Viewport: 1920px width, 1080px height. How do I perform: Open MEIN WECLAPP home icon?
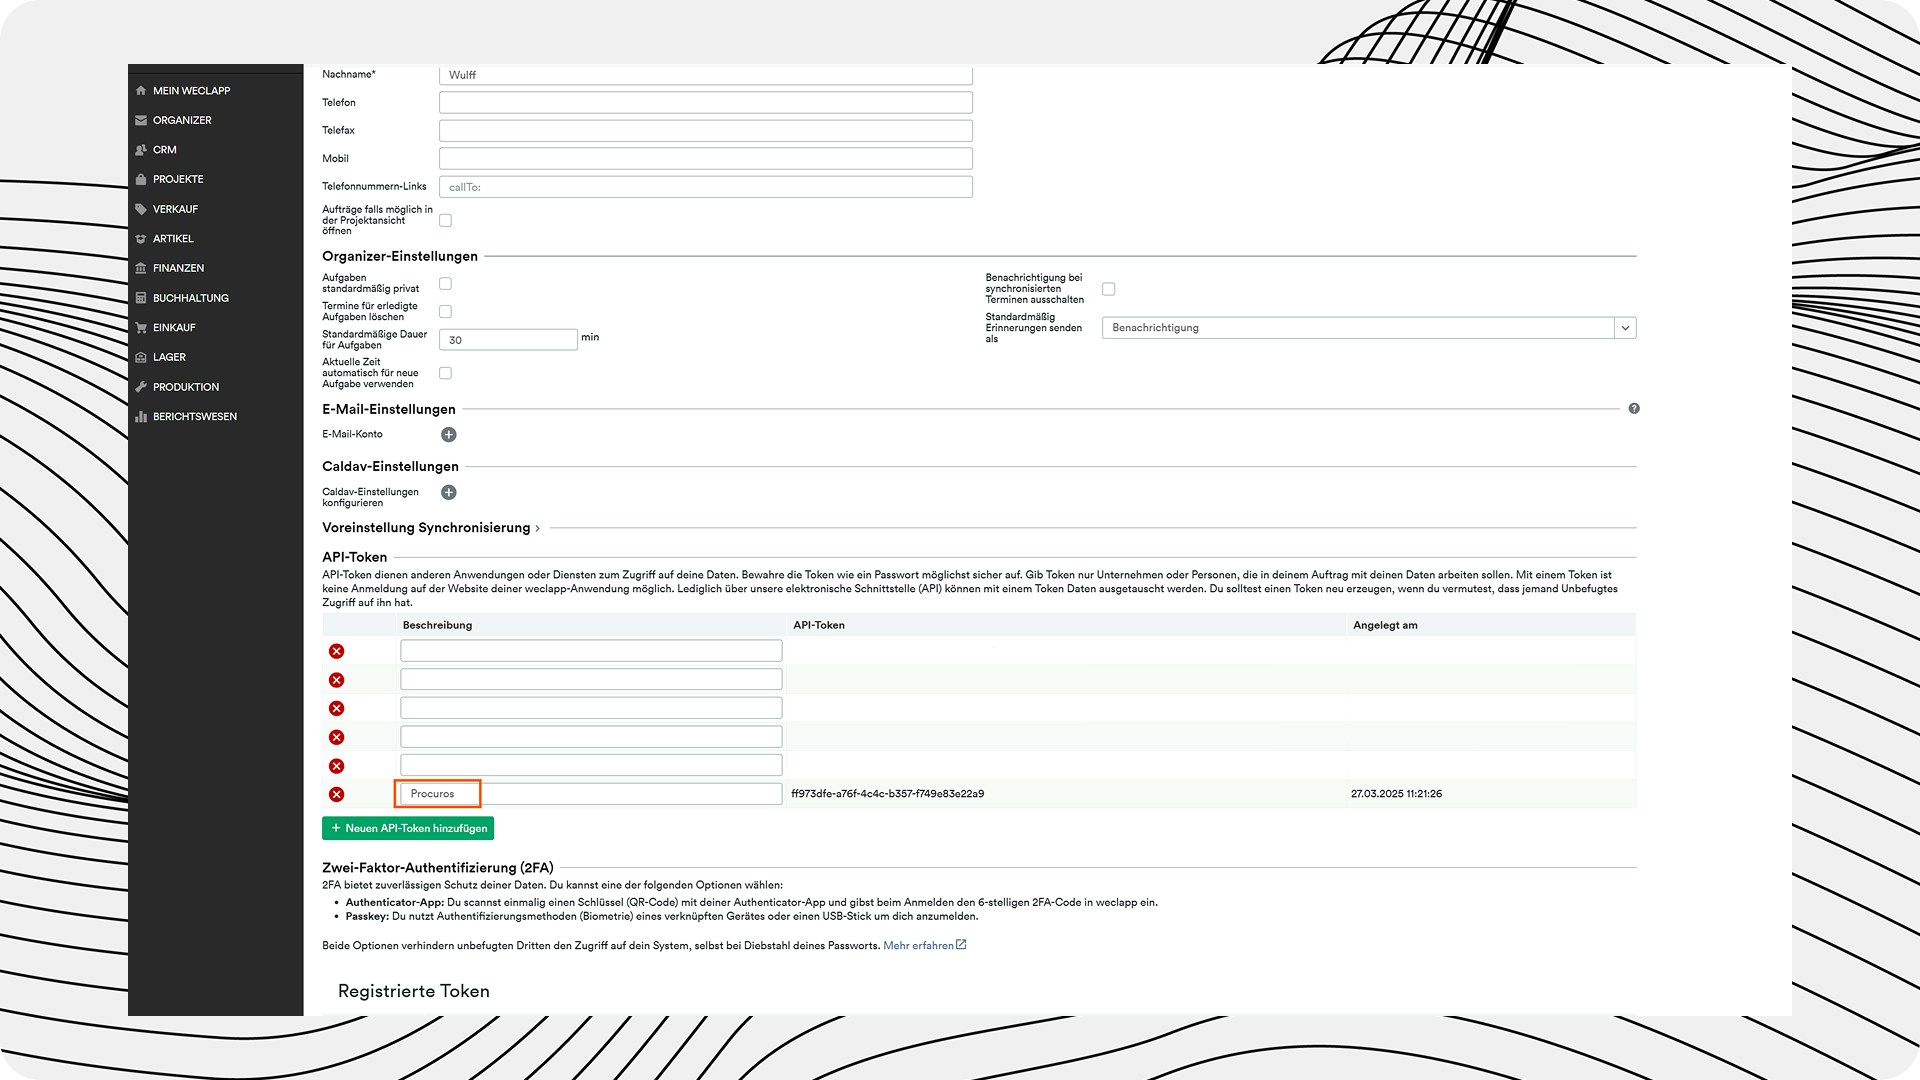click(x=141, y=91)
